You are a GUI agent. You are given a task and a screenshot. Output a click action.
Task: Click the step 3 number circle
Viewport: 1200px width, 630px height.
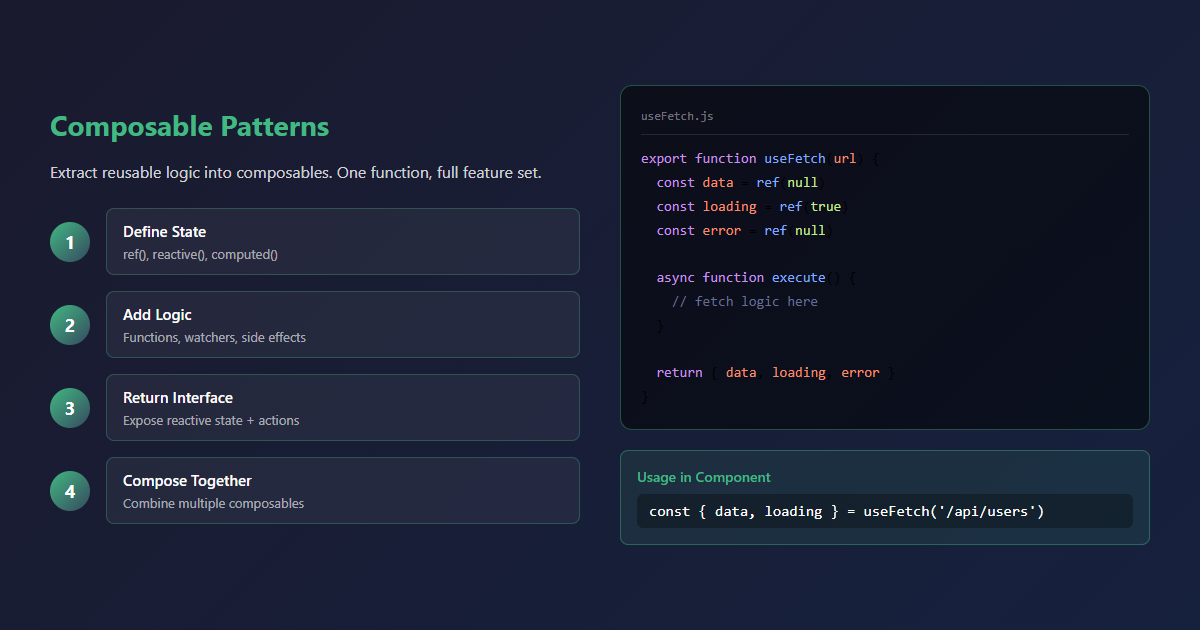click(x=70, y=408)
